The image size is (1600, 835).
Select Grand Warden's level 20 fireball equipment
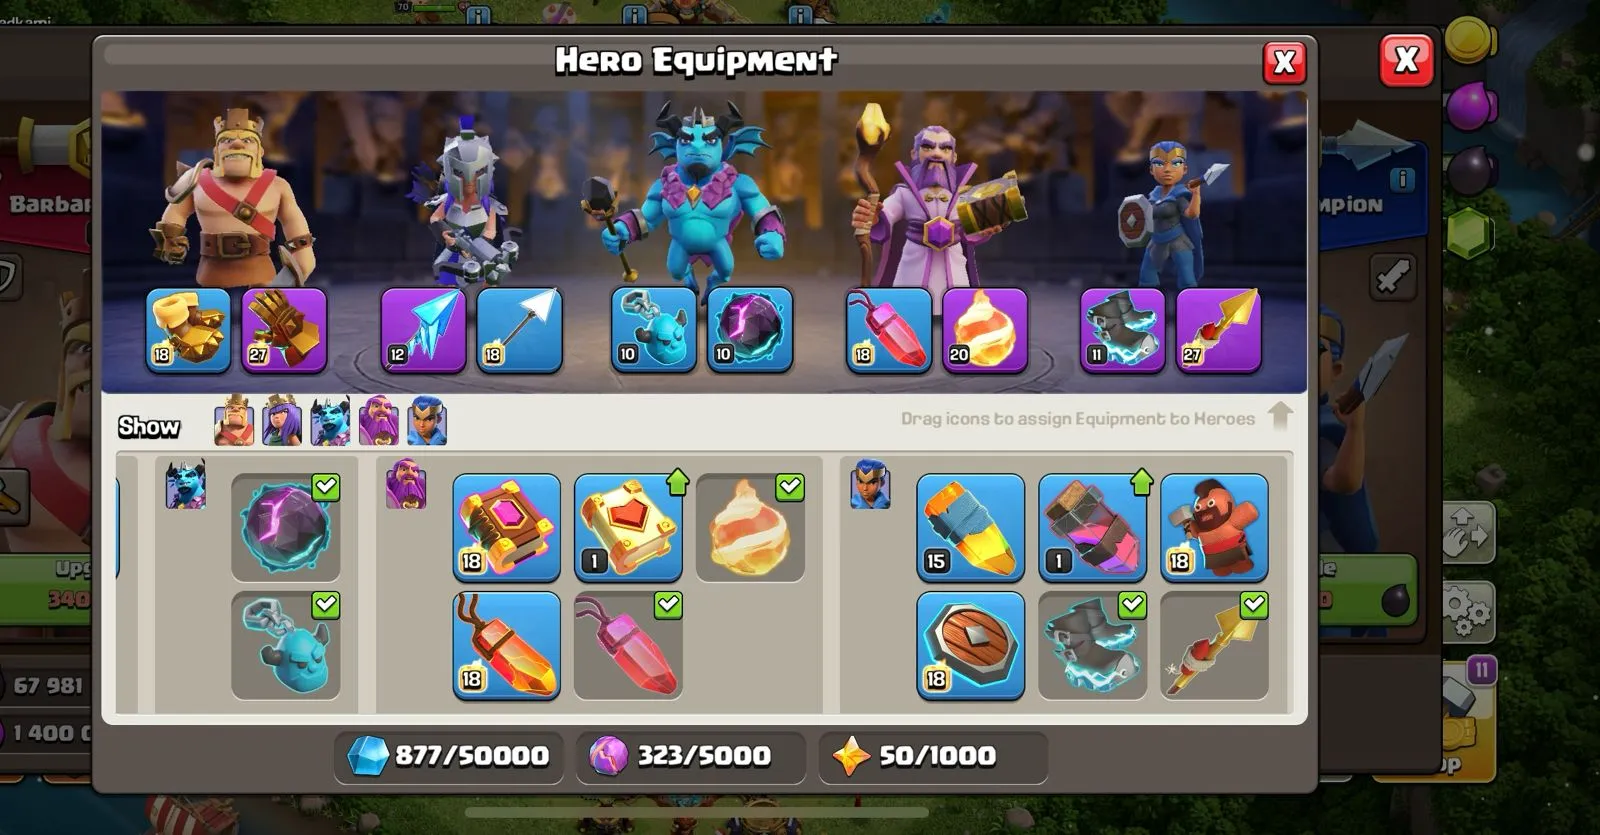985,331
